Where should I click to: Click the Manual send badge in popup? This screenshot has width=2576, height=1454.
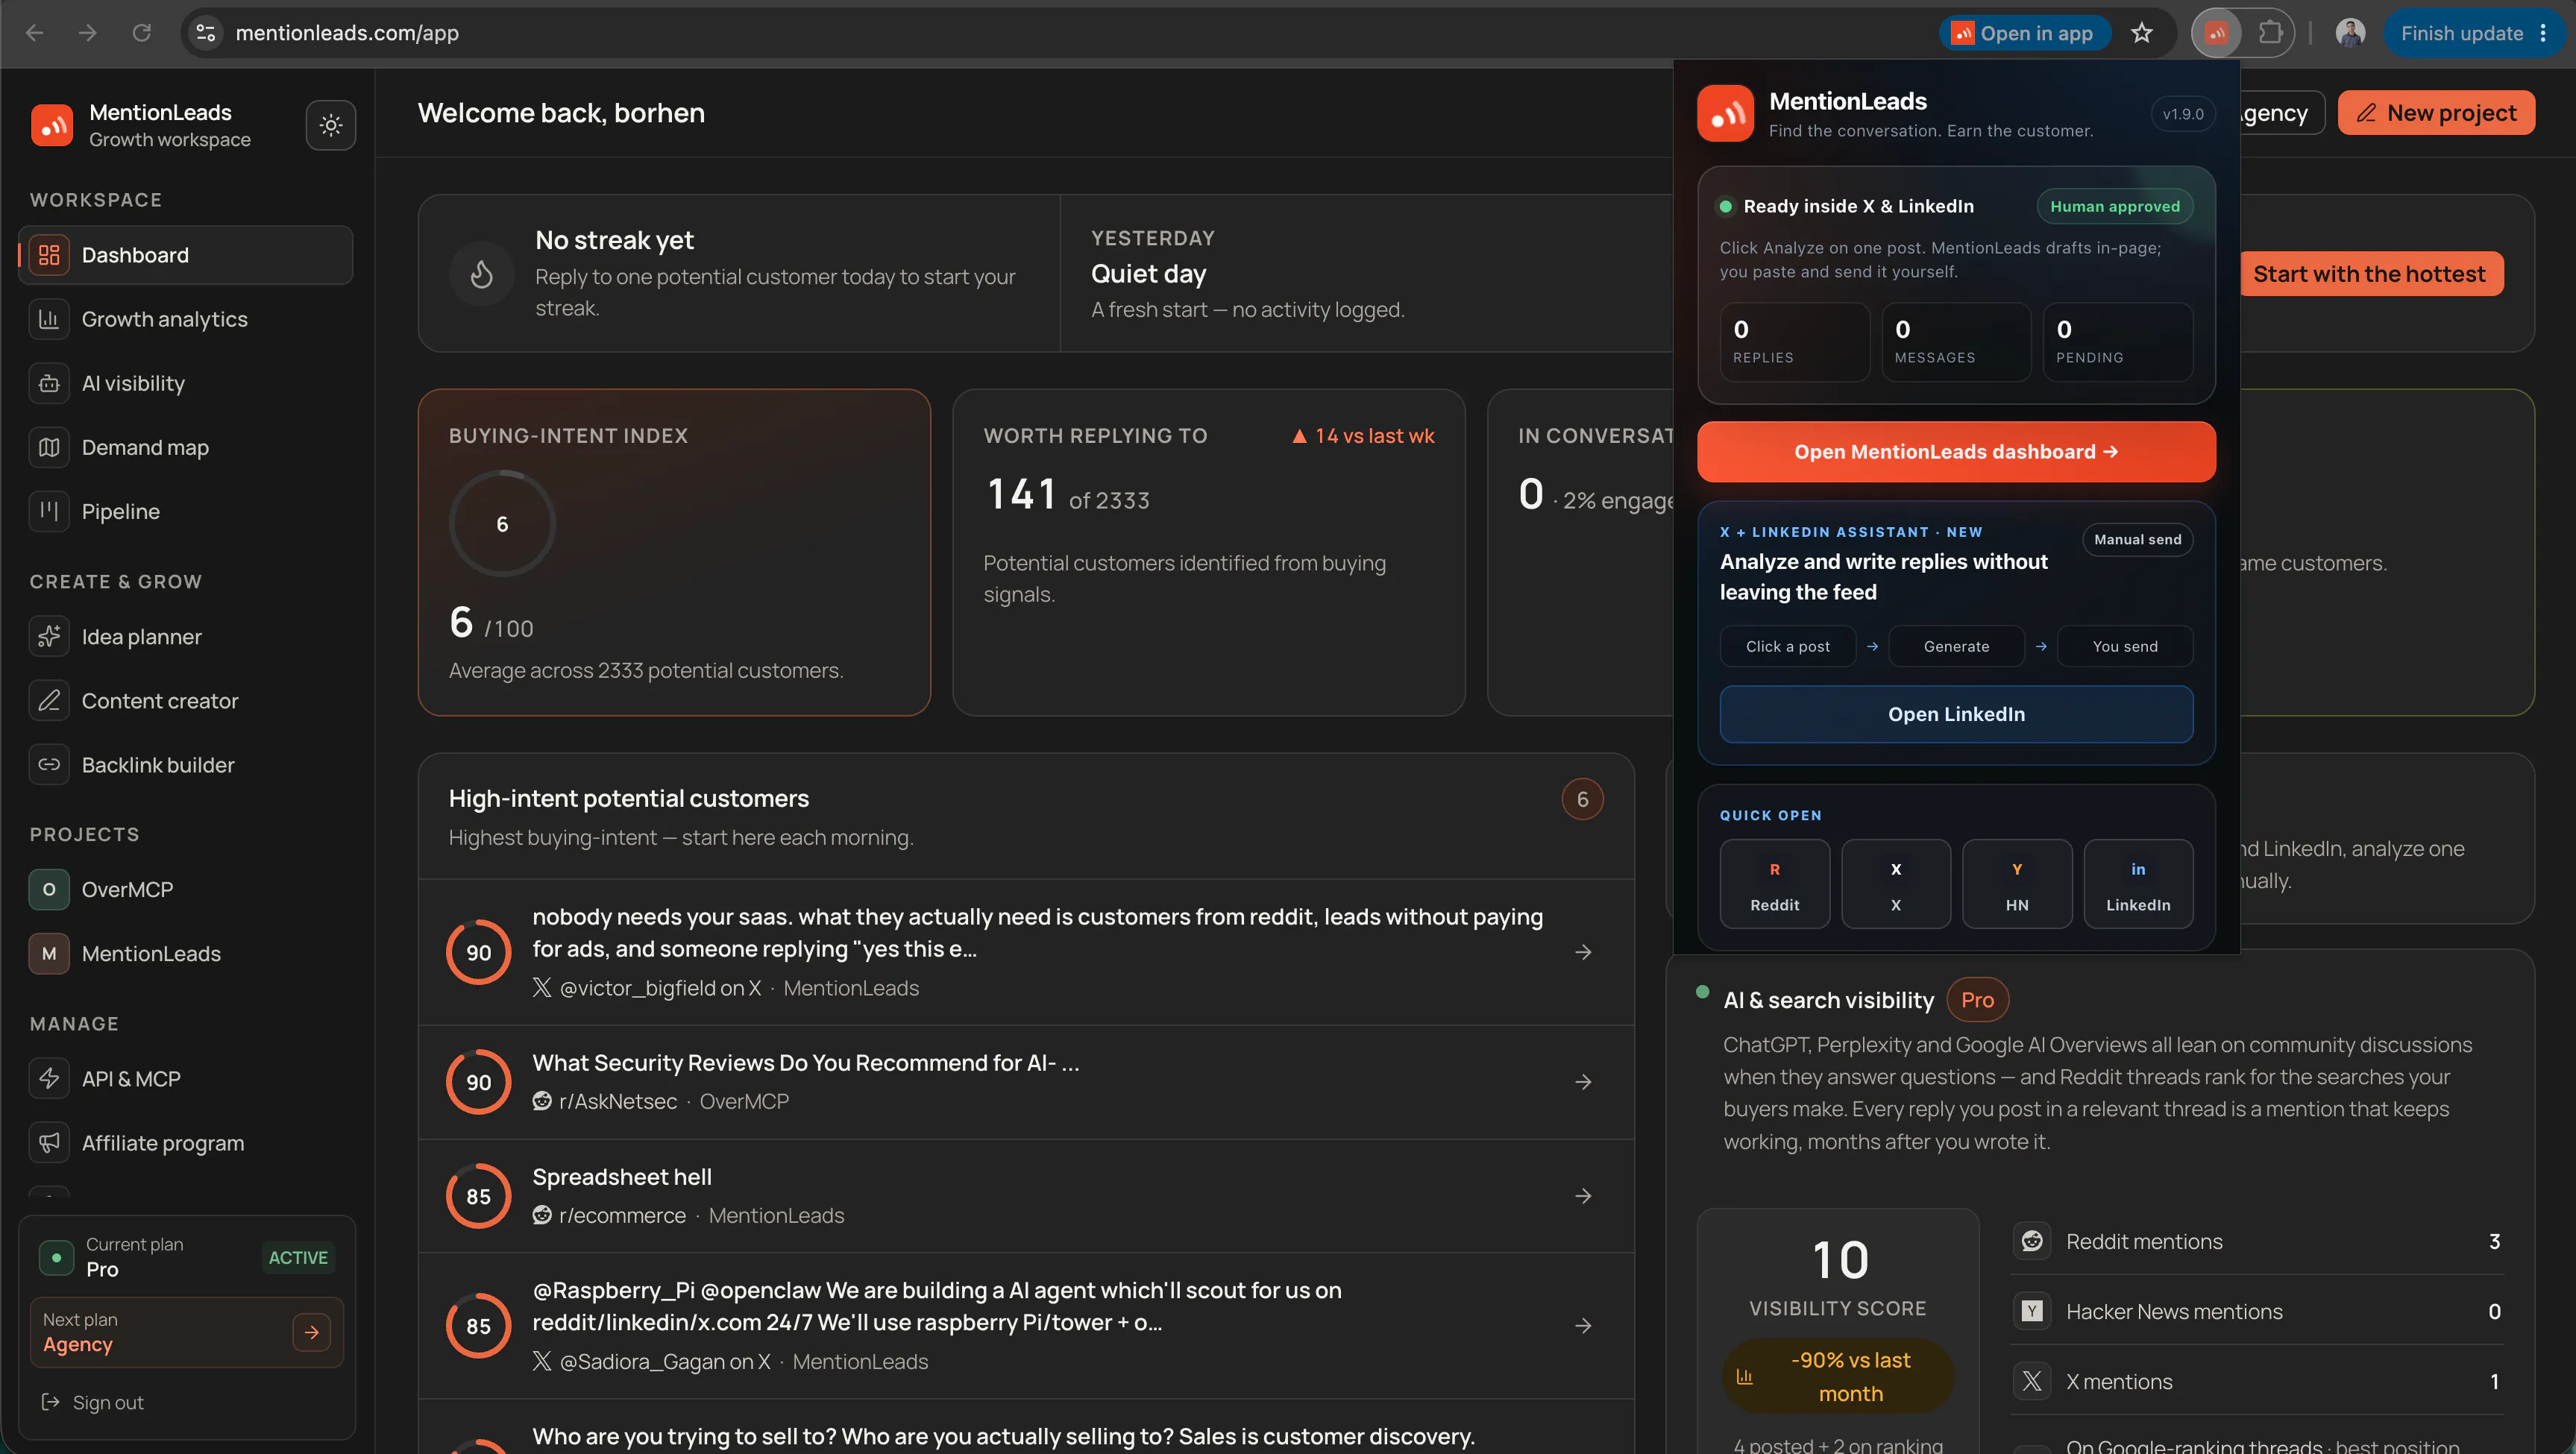pyautogui.click(x=2137, y=539)
